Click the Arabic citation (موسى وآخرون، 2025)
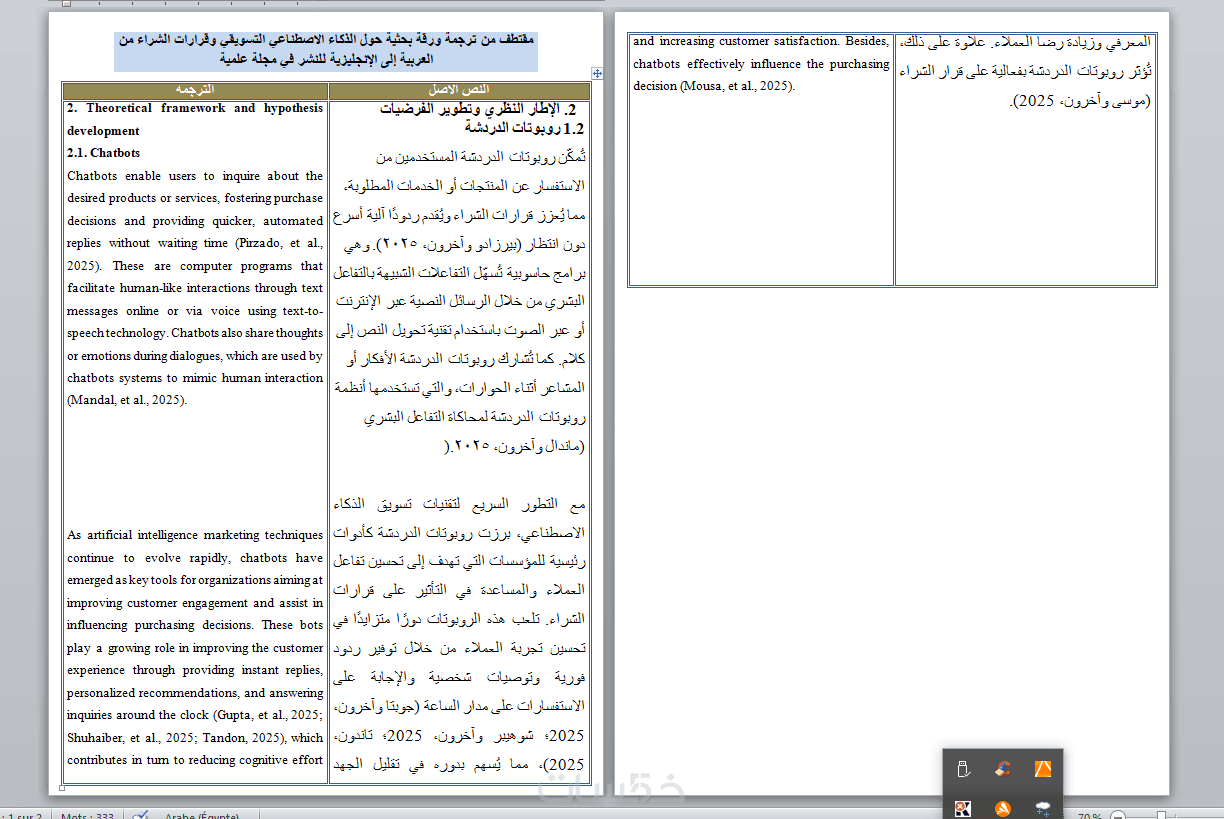Screen dimensions: 1224x819 tap(1082, 101)
